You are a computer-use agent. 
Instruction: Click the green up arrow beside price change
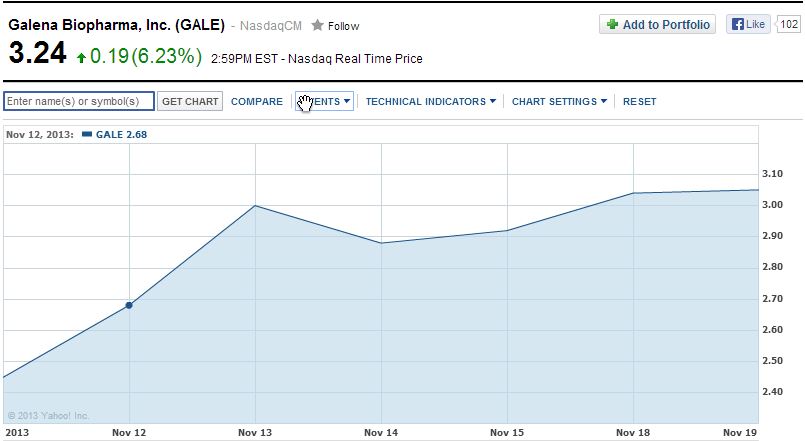coord(81,59)
